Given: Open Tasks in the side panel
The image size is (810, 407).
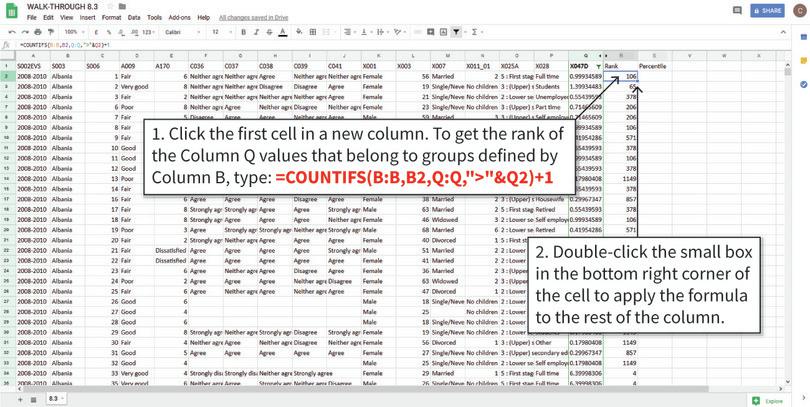Looking at the screenshot, I should tap(803, 84).
